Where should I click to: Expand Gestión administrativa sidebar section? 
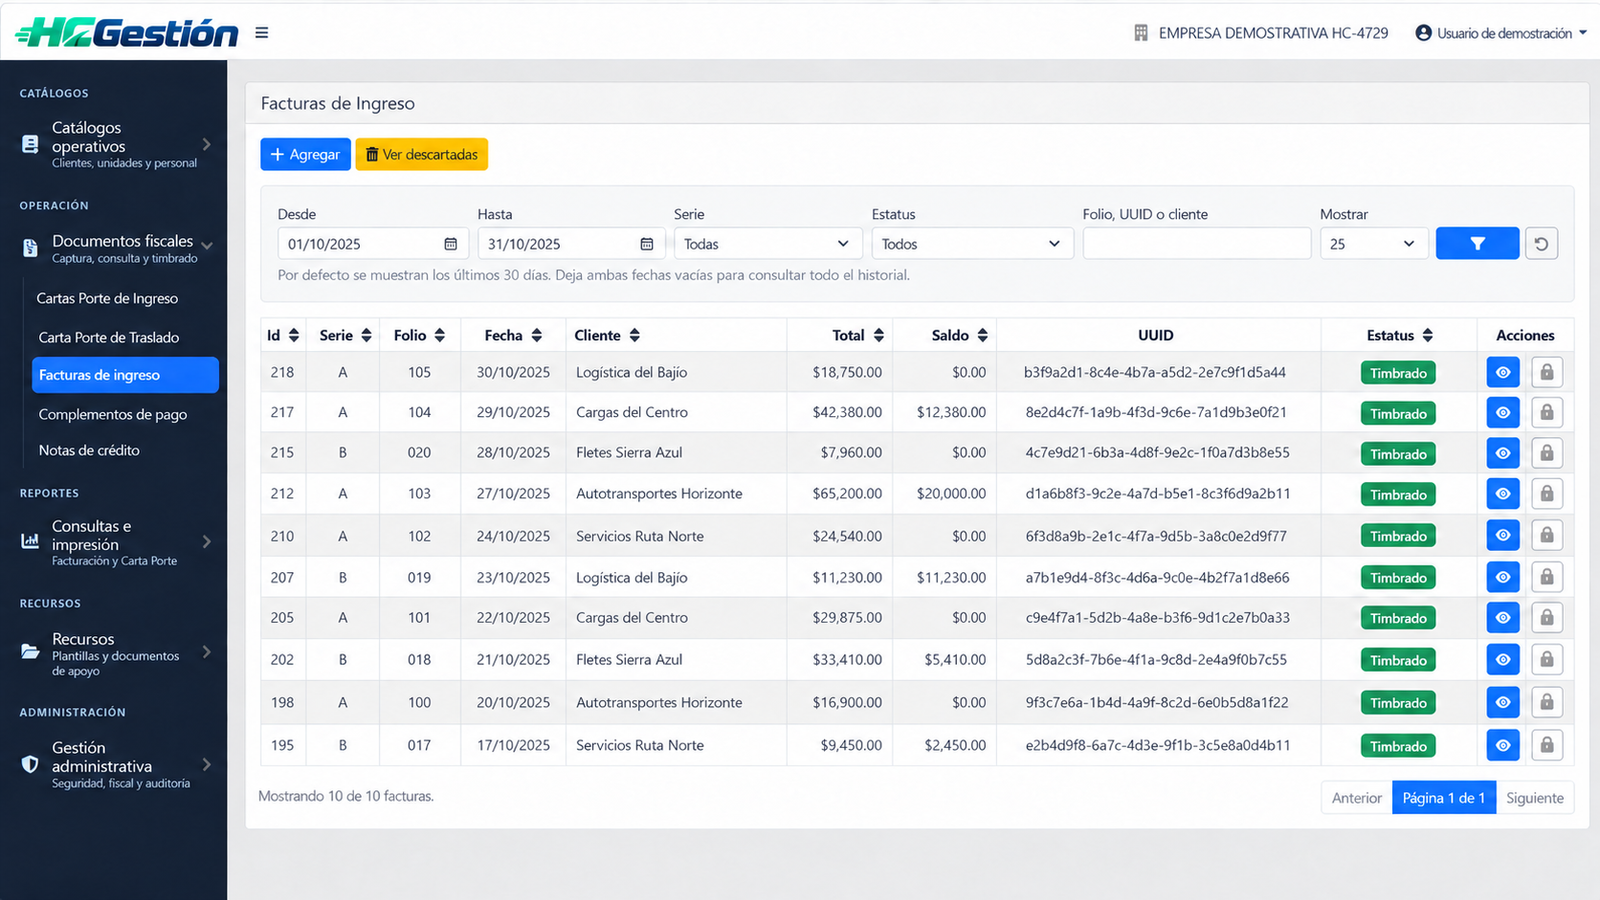click(117, 764)
